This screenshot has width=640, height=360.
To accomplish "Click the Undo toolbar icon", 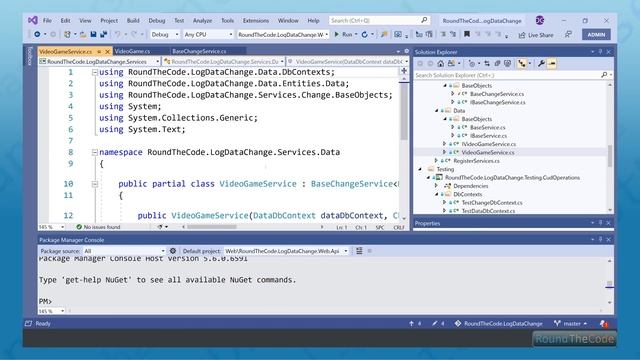I will tap(118, 35).
